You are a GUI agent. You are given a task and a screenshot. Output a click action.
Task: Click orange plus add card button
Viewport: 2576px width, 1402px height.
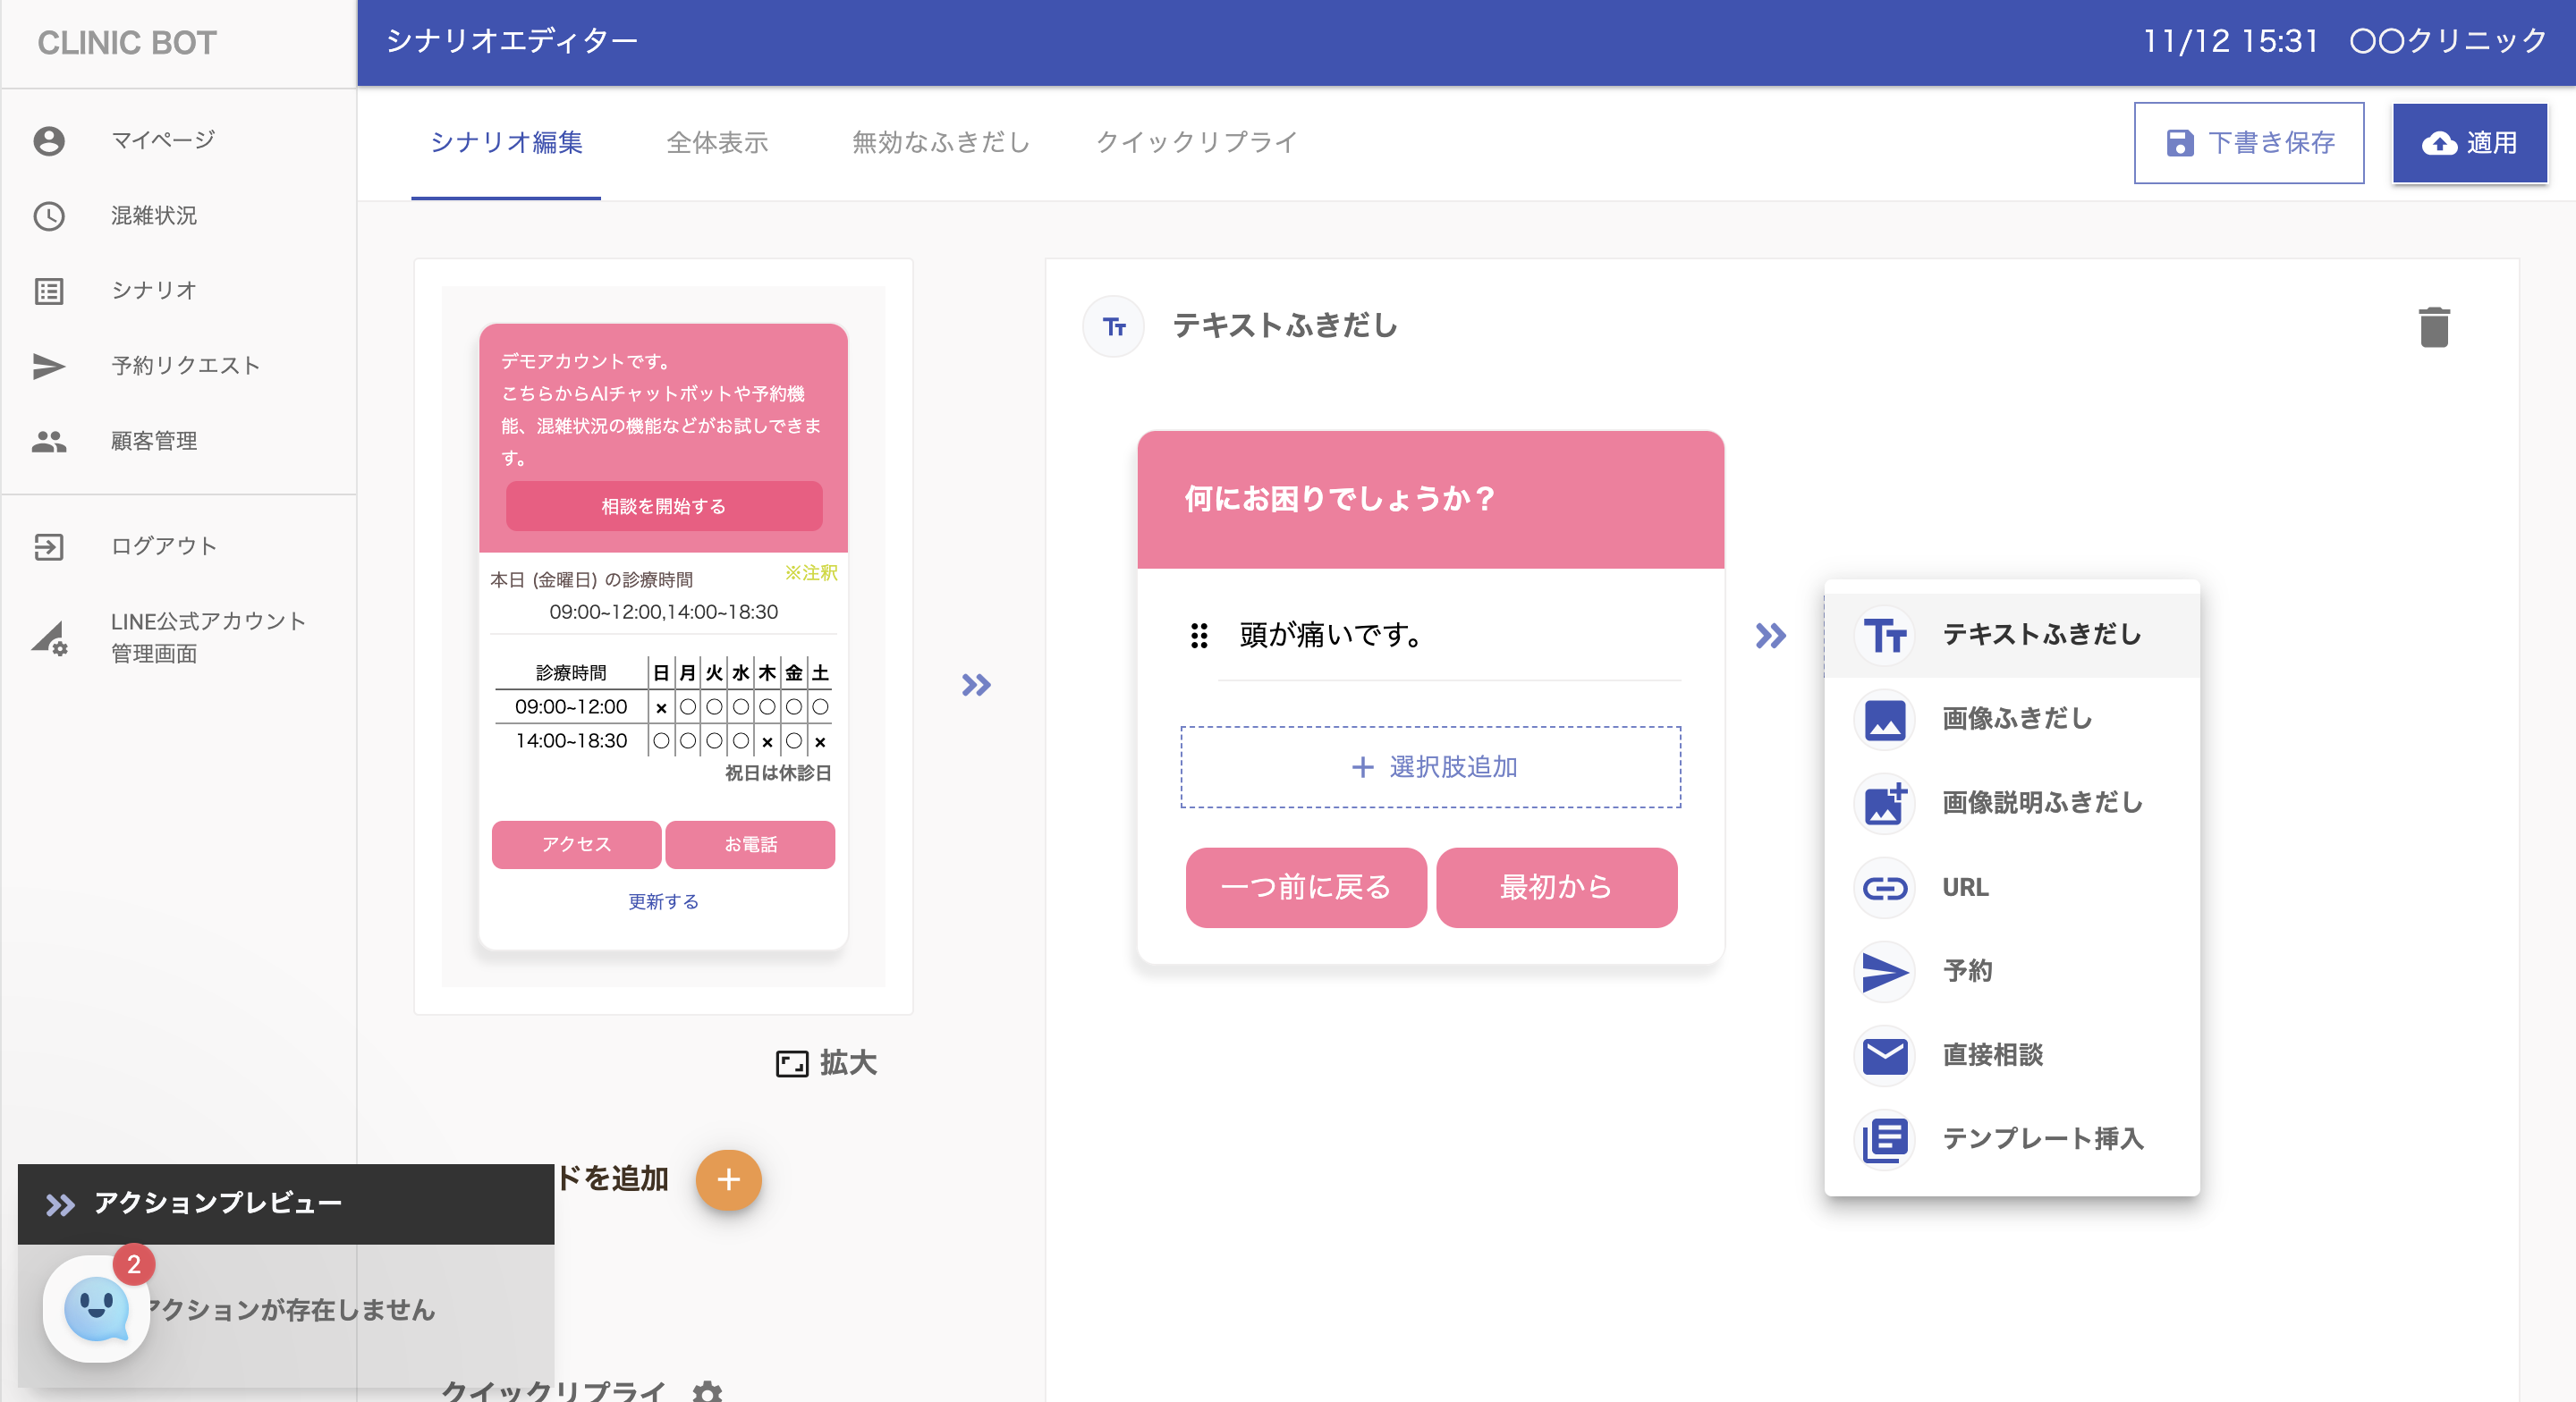[728, 1180]
